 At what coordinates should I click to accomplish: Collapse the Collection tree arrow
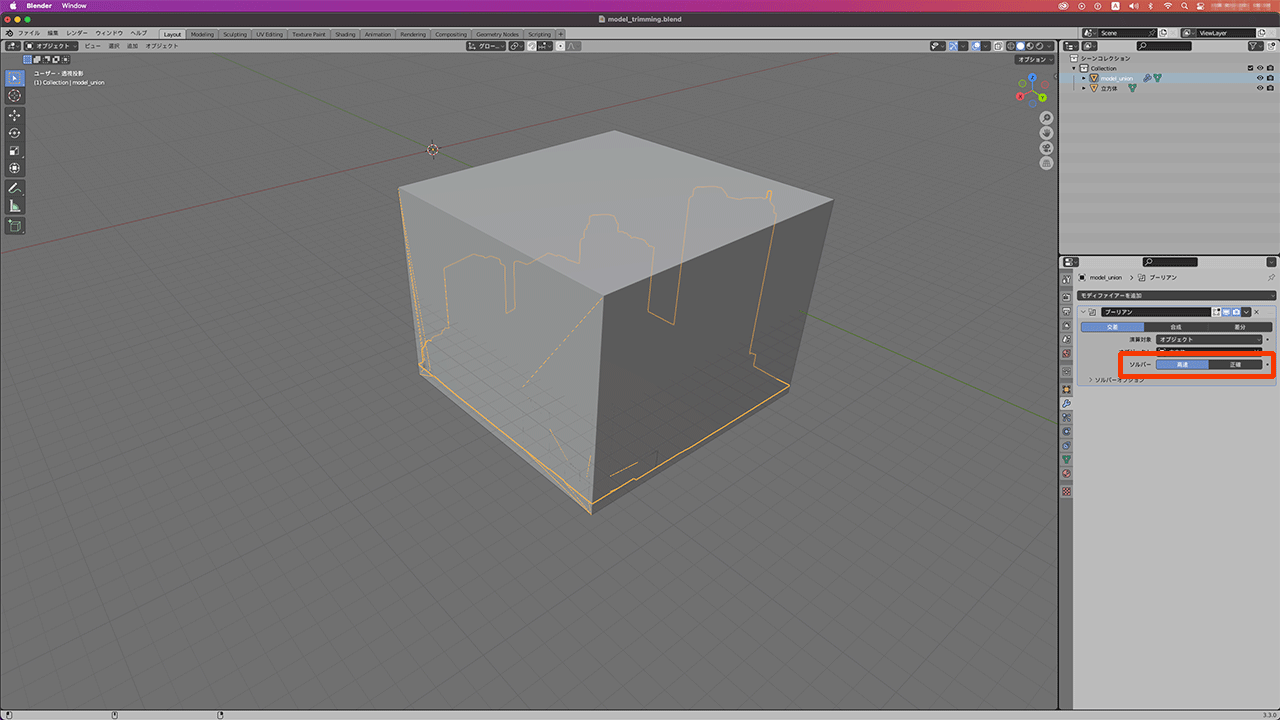1074,68
